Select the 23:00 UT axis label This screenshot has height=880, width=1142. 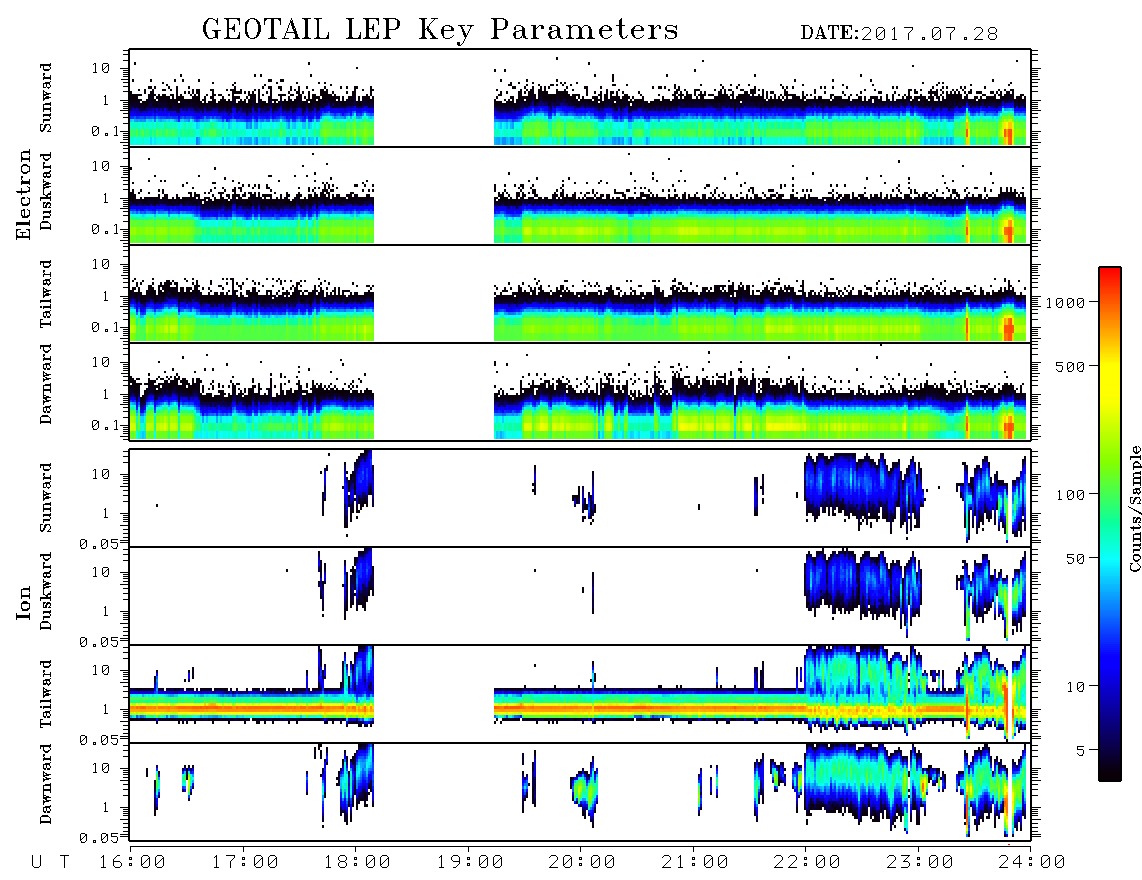(920, 863)
